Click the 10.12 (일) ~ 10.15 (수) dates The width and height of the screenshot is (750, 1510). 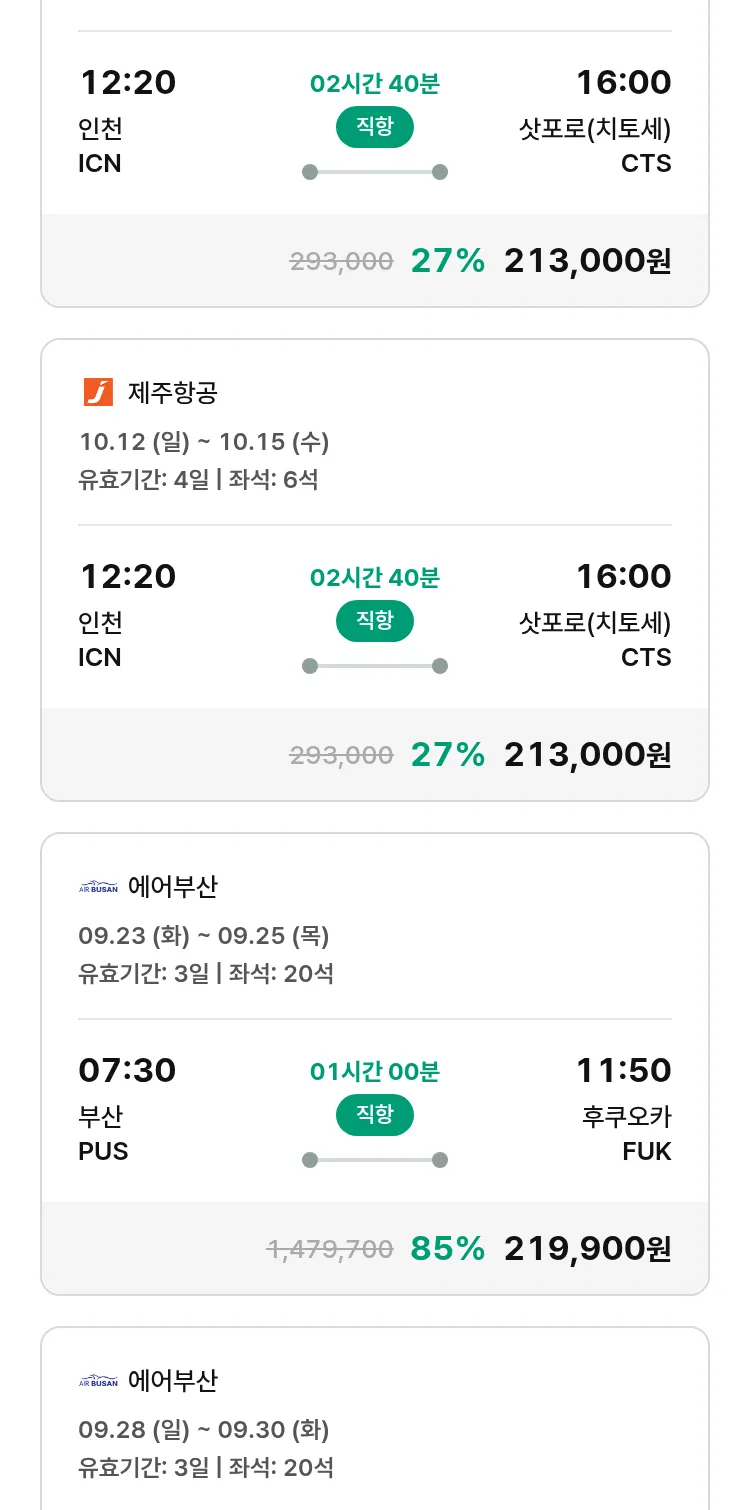[x=203, y=441]
